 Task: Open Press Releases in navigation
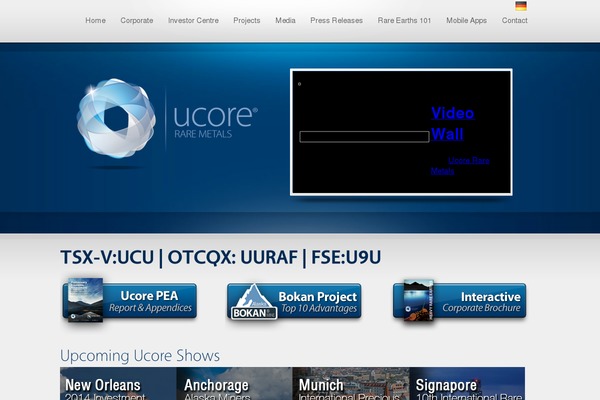(x=336, y=21)
